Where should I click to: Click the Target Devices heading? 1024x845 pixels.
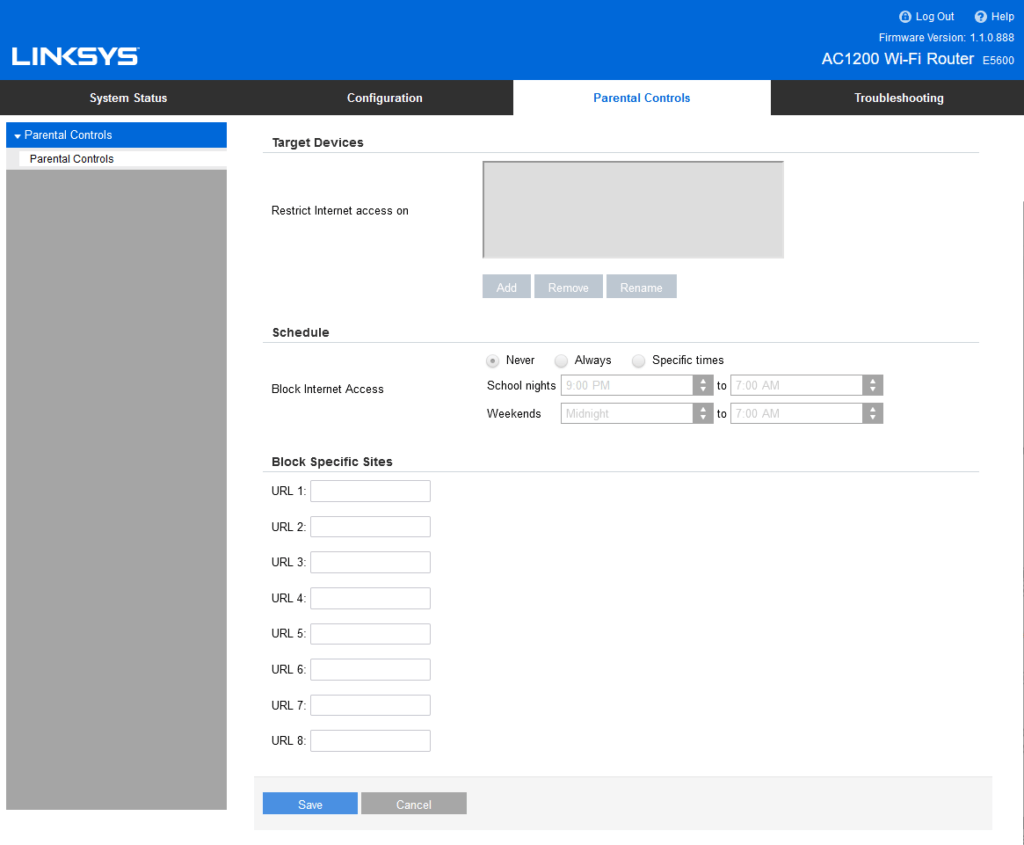317,142
